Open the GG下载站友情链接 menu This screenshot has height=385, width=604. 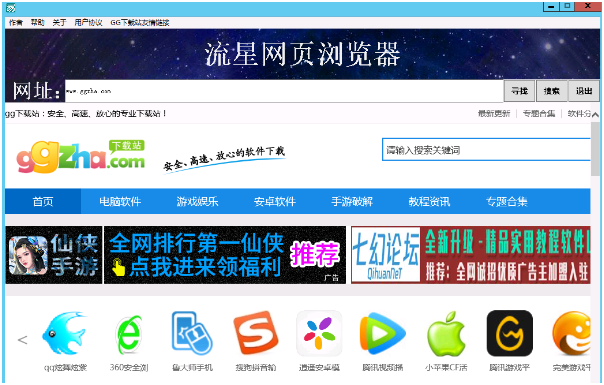(x=140, y=23)
